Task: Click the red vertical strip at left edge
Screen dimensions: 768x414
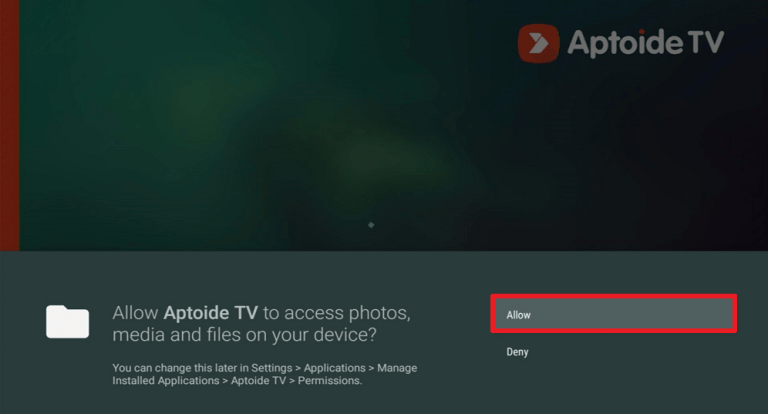Action: click(9, 125)
